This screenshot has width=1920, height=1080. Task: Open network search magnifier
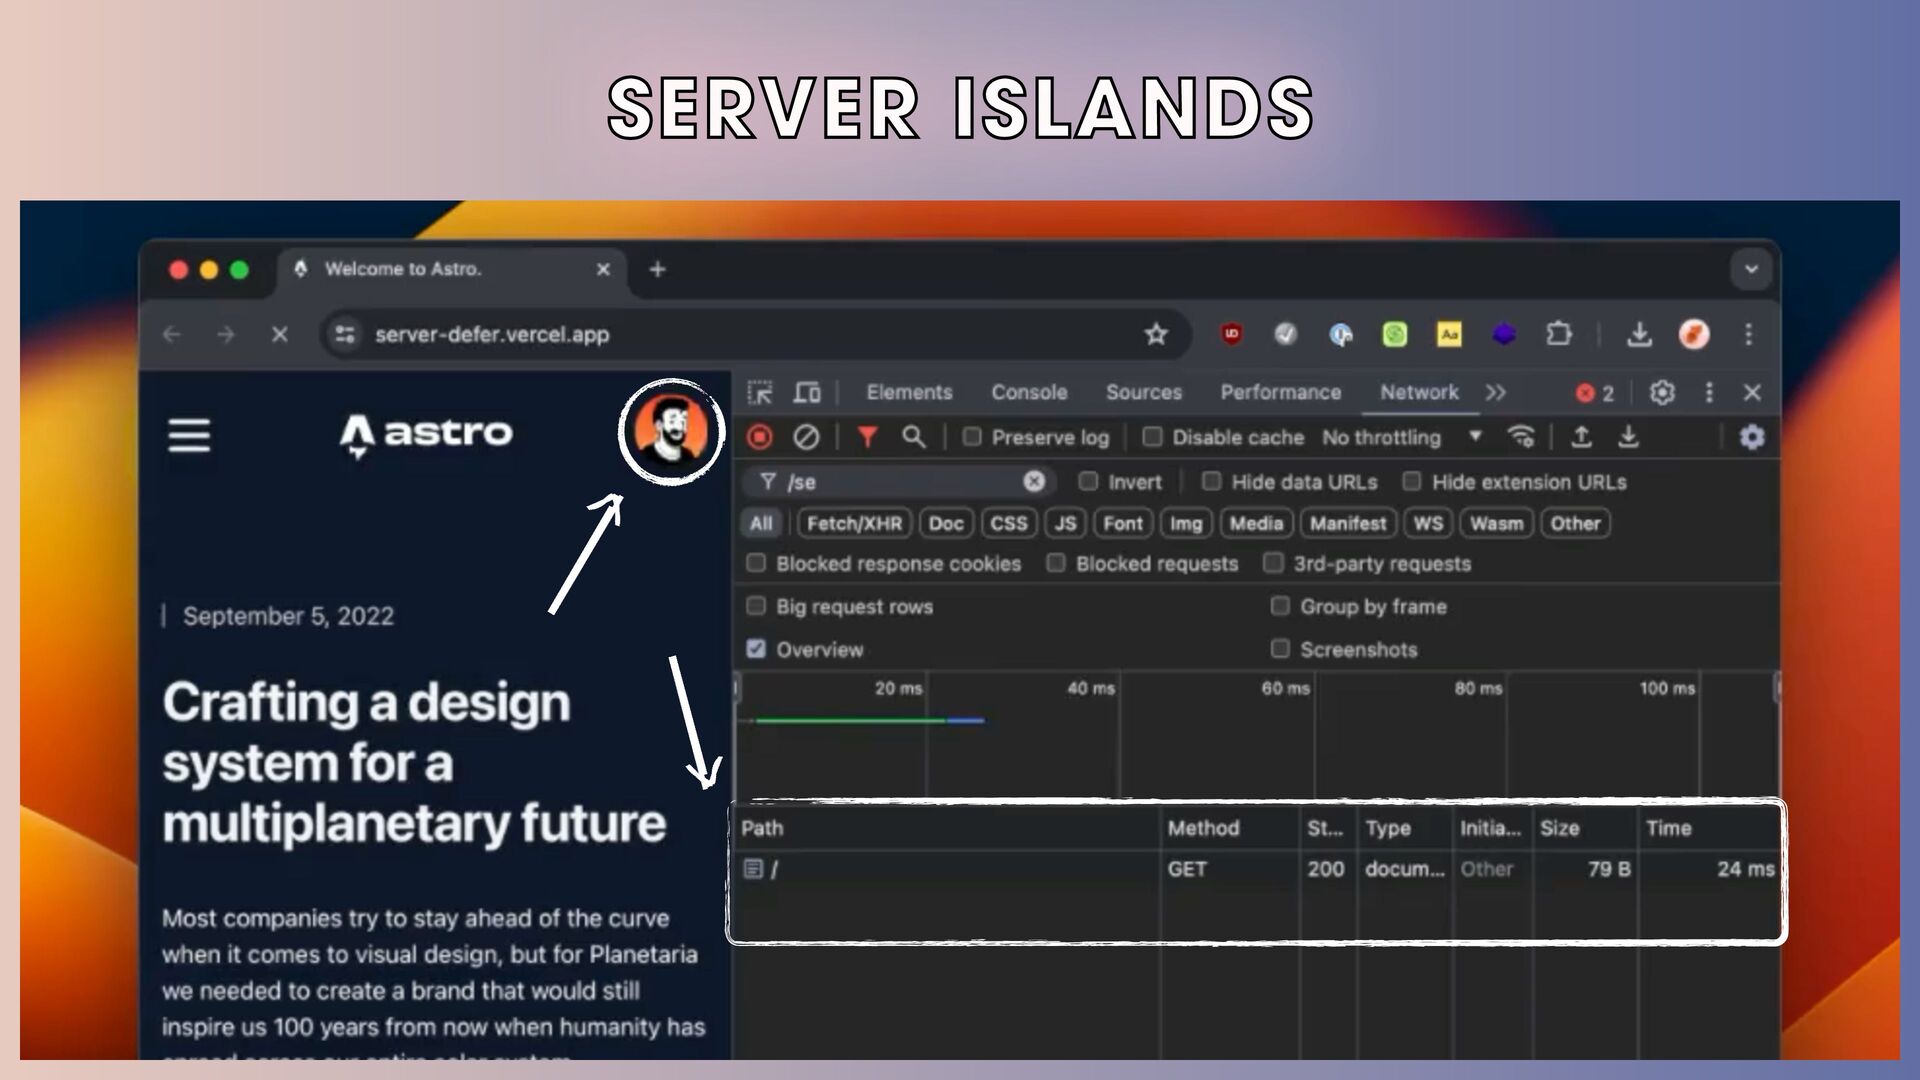[913, 437]
